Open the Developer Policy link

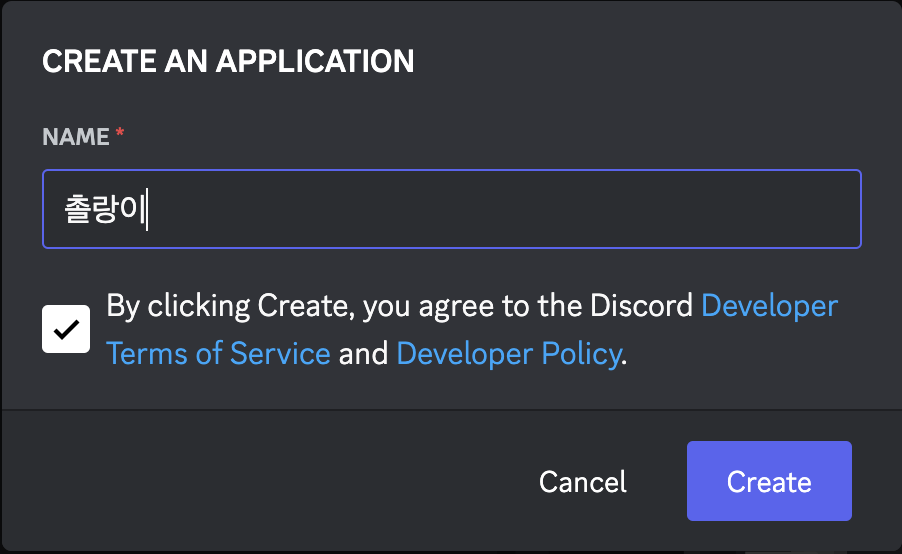509,353
